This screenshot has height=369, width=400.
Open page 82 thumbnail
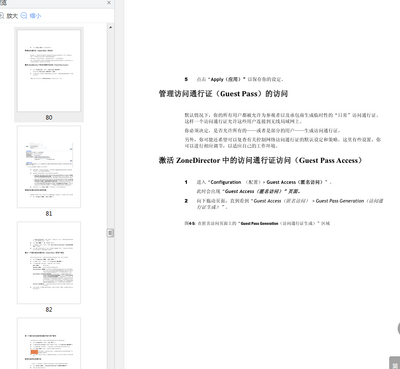click(x=49, y=263)
